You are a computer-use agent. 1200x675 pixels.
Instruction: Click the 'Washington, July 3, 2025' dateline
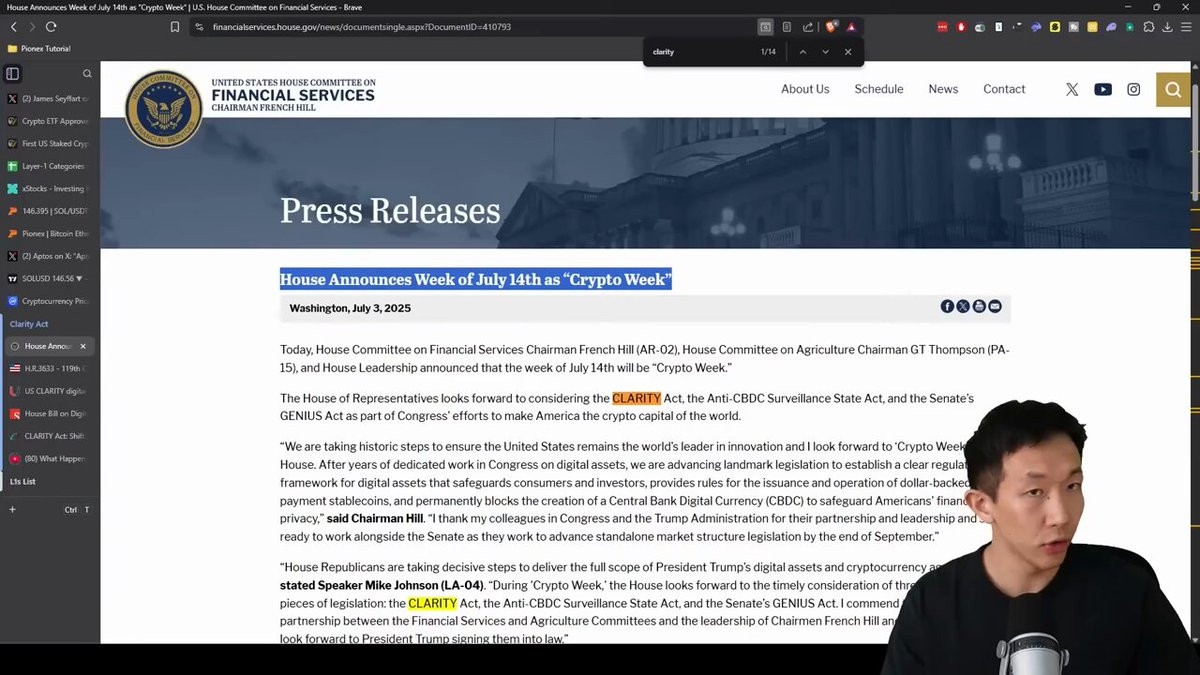click(350, 308)
